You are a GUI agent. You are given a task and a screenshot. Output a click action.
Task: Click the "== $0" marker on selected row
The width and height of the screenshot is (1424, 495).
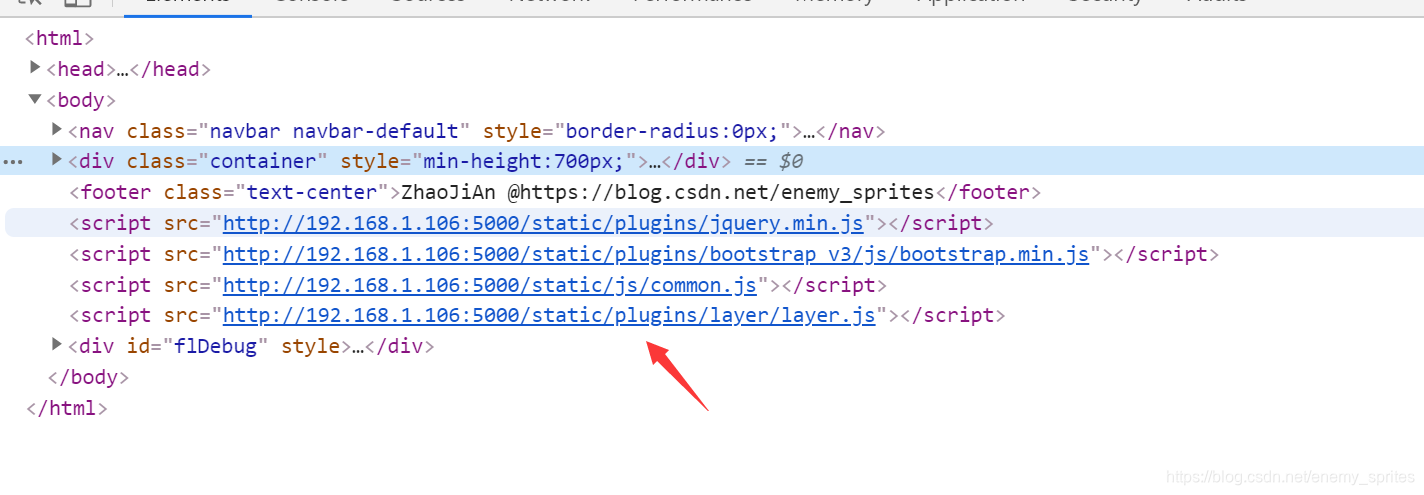[x=773, y=161]
